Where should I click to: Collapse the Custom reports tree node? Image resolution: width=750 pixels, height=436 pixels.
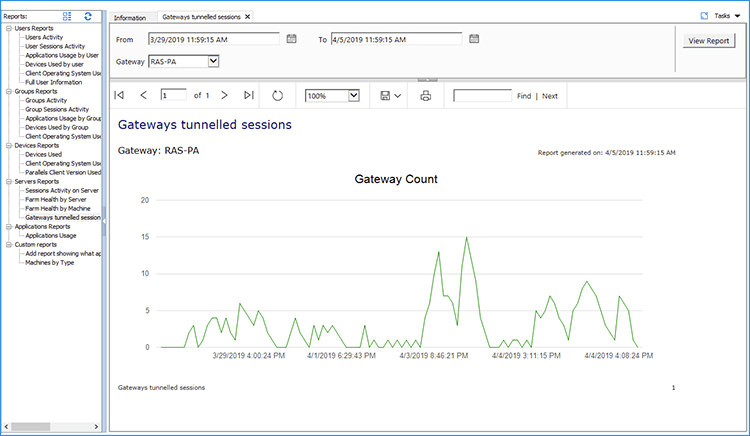coord(9,245)
